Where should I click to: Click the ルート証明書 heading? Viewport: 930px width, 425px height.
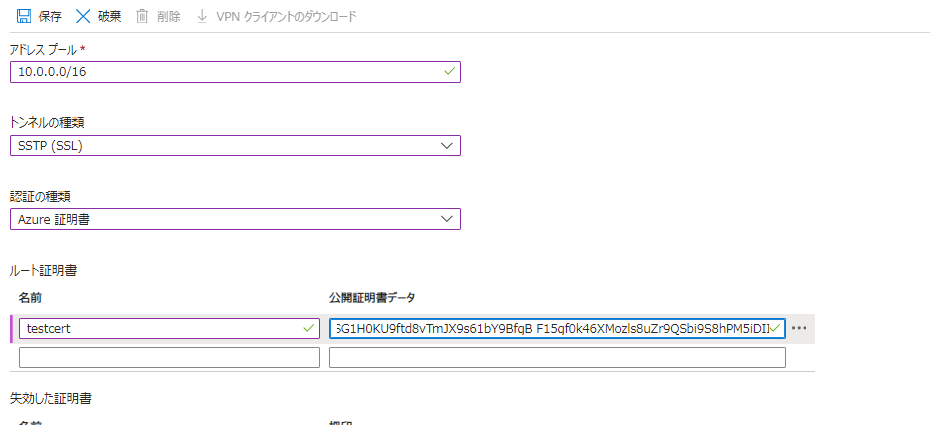coord(44,271)
